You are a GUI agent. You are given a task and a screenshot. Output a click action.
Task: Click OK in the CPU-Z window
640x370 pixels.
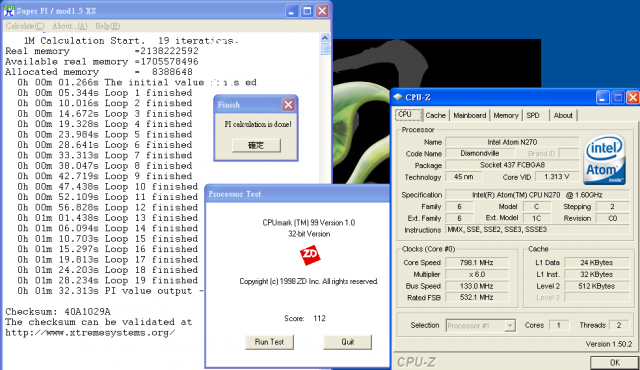pos(615,362)
